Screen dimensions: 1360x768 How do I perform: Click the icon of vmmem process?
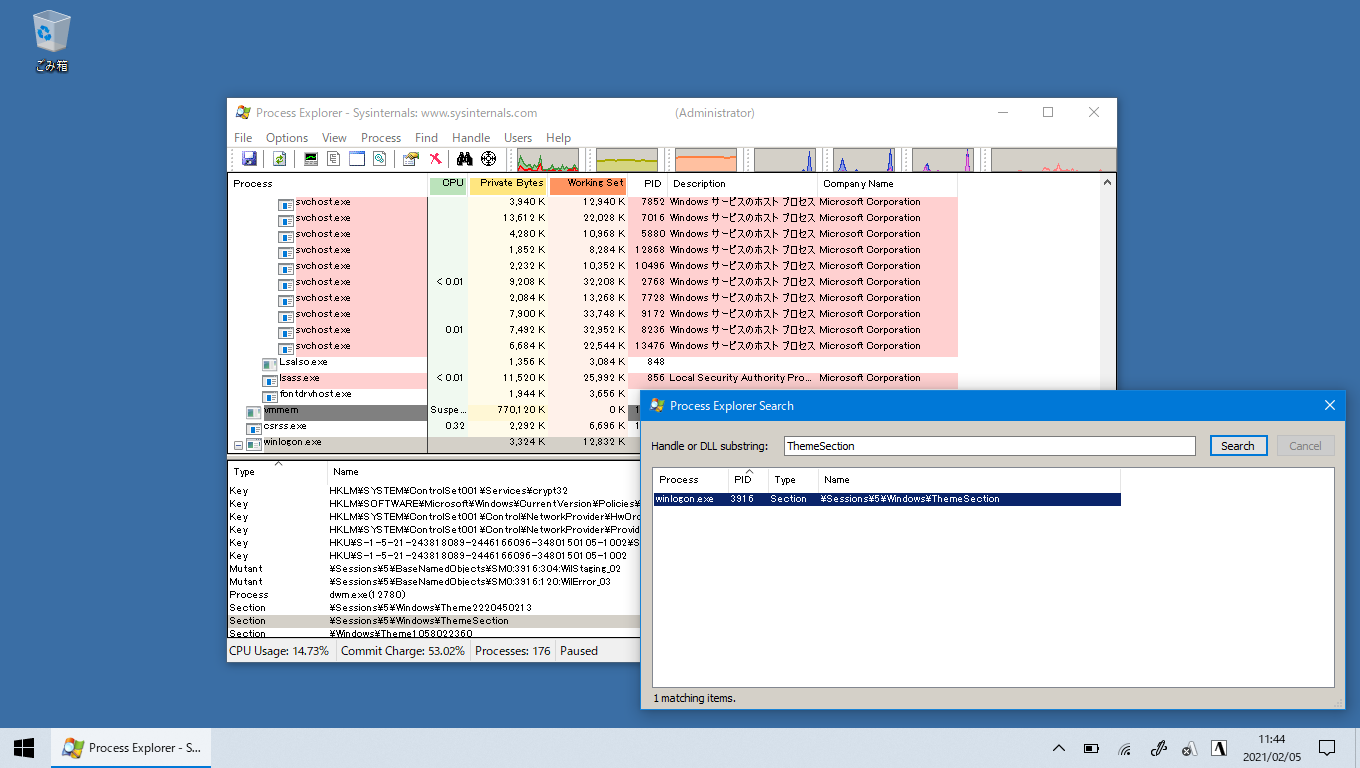pyautogui.click(x=254, y=411)
